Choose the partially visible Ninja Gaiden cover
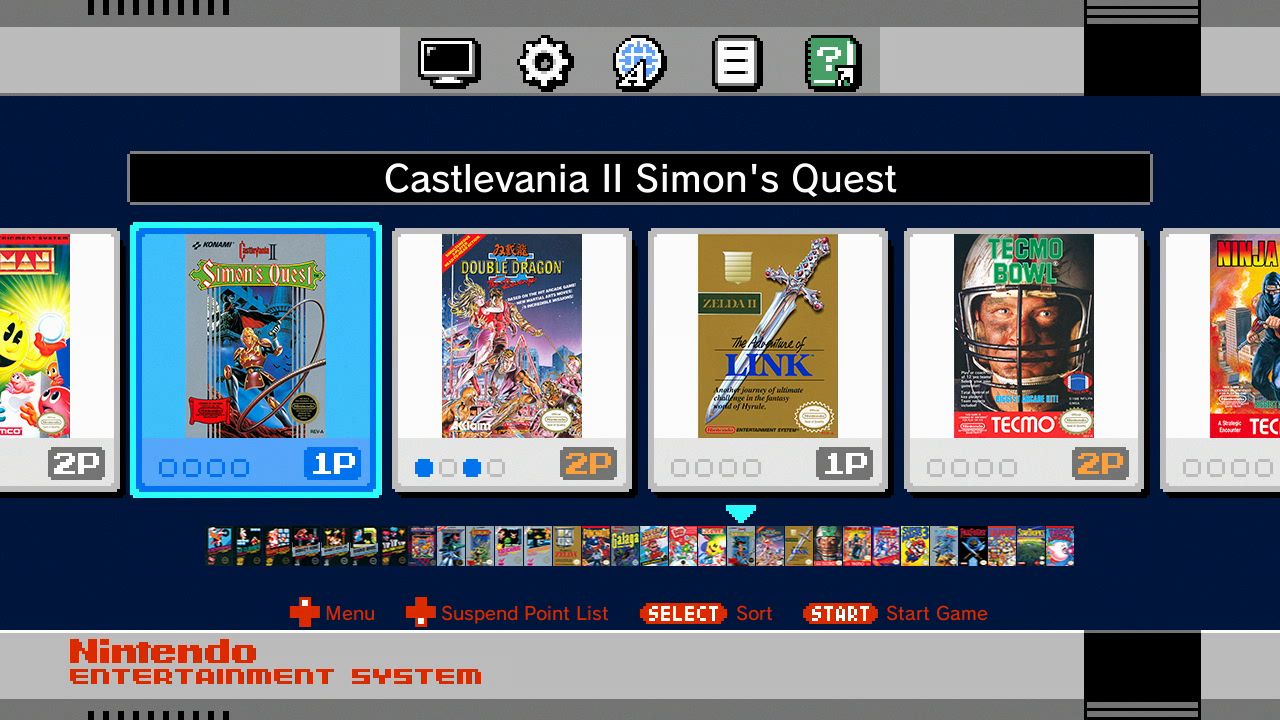1280x720 pixels. pyautogui.click(x=1245, y=336)
